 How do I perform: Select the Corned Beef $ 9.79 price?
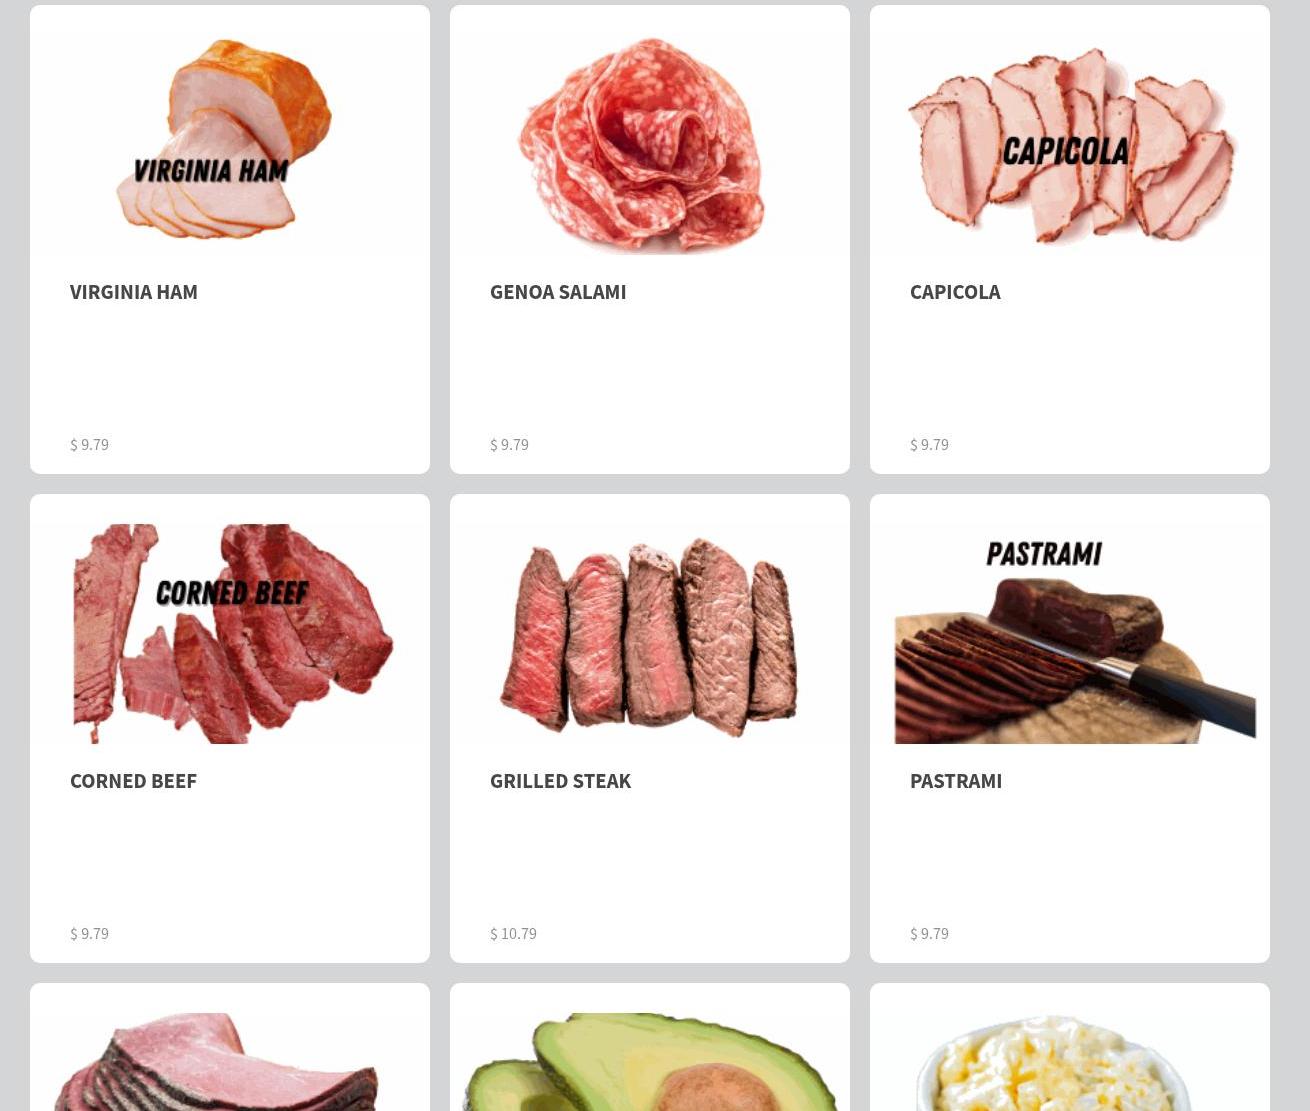pos(89,933)
